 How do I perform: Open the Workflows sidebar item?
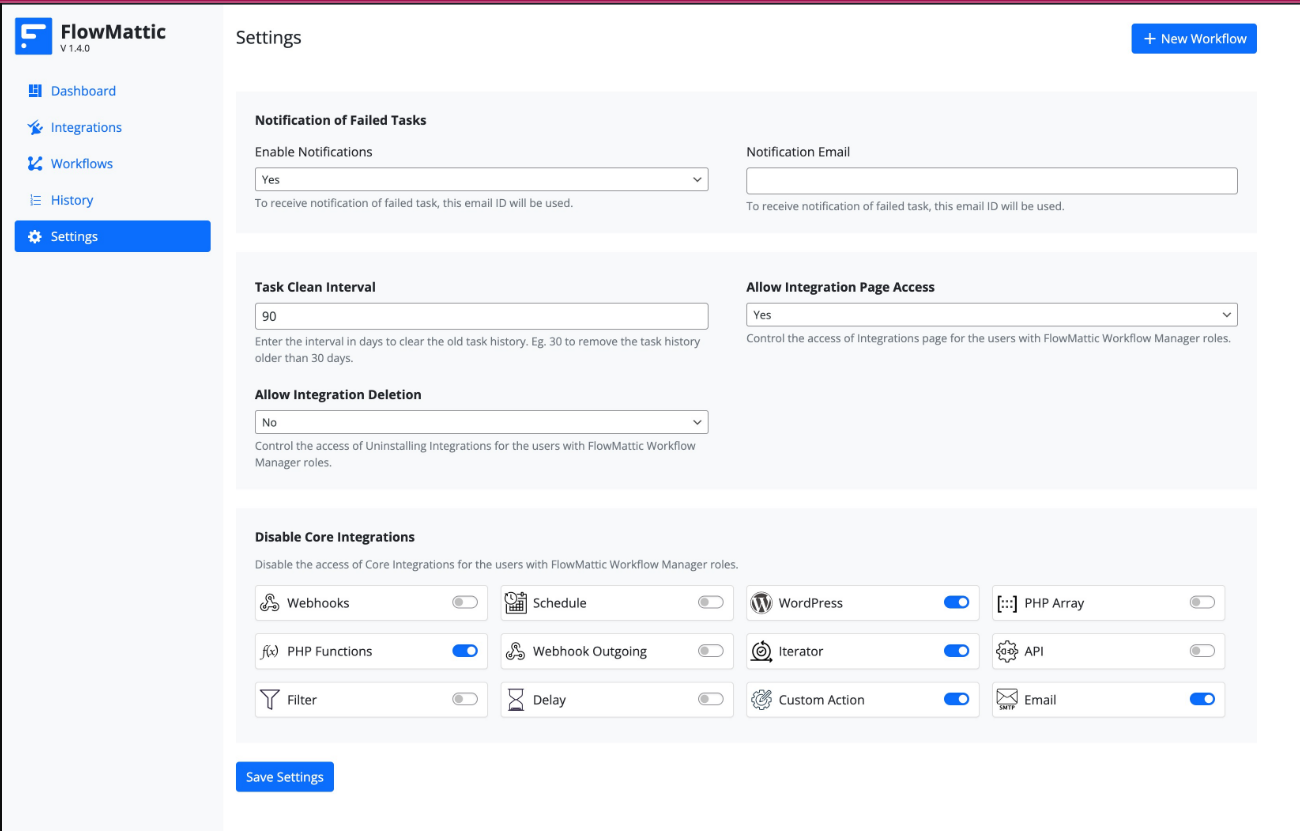coord(82,164)
